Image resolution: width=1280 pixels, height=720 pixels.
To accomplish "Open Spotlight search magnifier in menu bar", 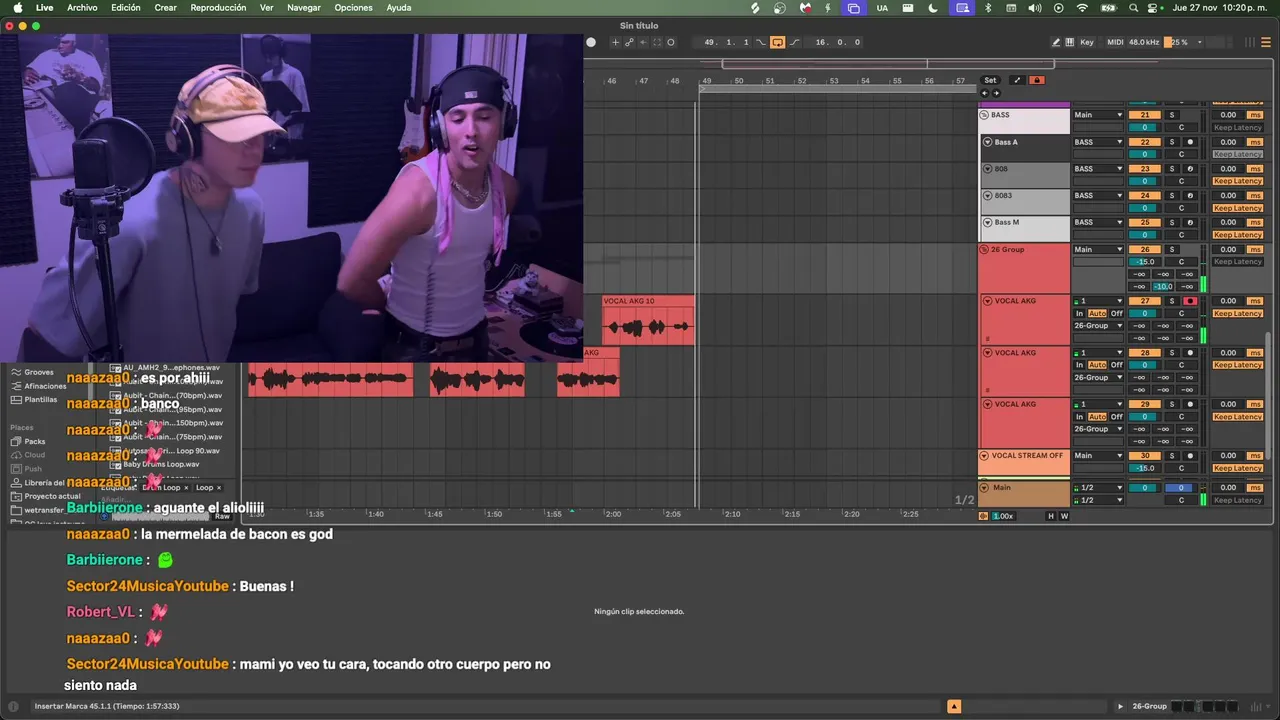I will [x=1133, y=7].
